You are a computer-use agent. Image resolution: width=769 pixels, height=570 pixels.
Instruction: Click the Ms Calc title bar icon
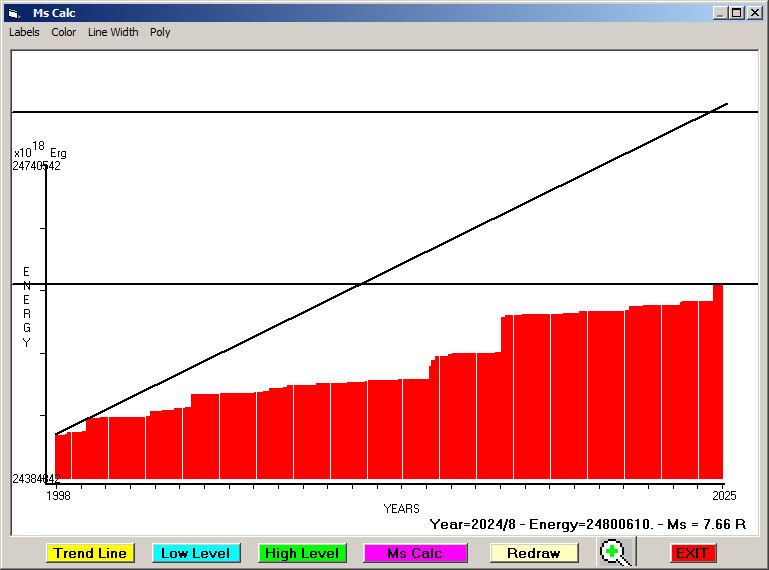(x=14, y=13)
